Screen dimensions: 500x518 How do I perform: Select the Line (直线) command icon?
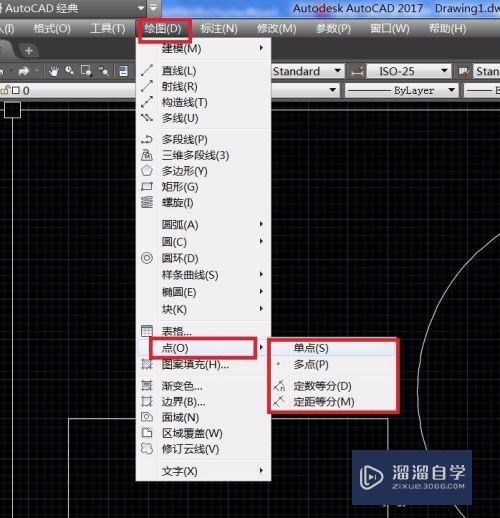(147, 70)
